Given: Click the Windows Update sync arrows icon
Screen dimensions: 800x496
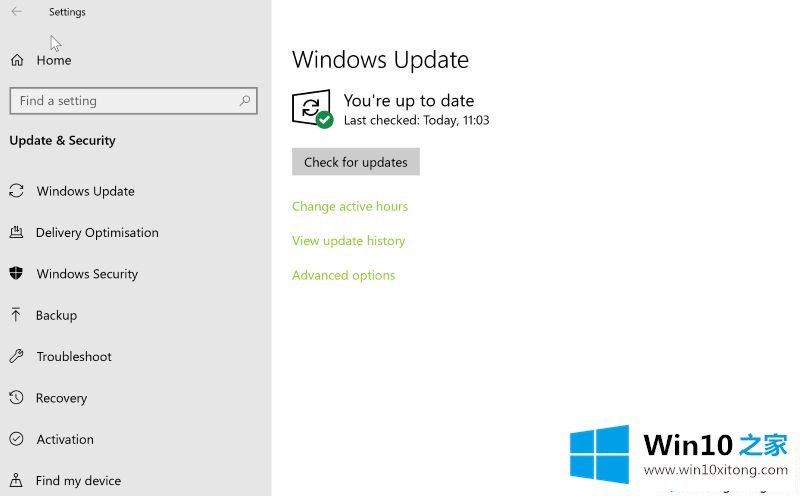Looking at the screenshot, I should 16,191.
